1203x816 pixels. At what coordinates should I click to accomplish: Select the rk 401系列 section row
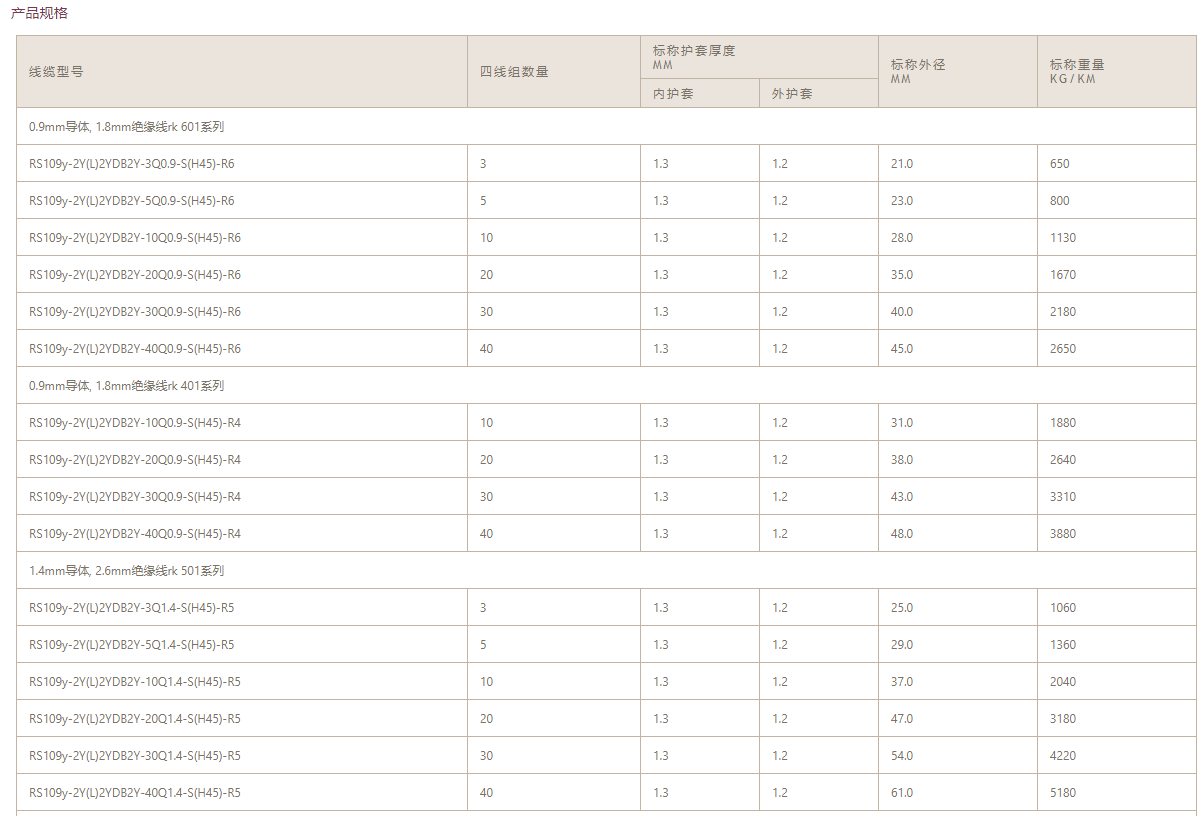point(127,386)
